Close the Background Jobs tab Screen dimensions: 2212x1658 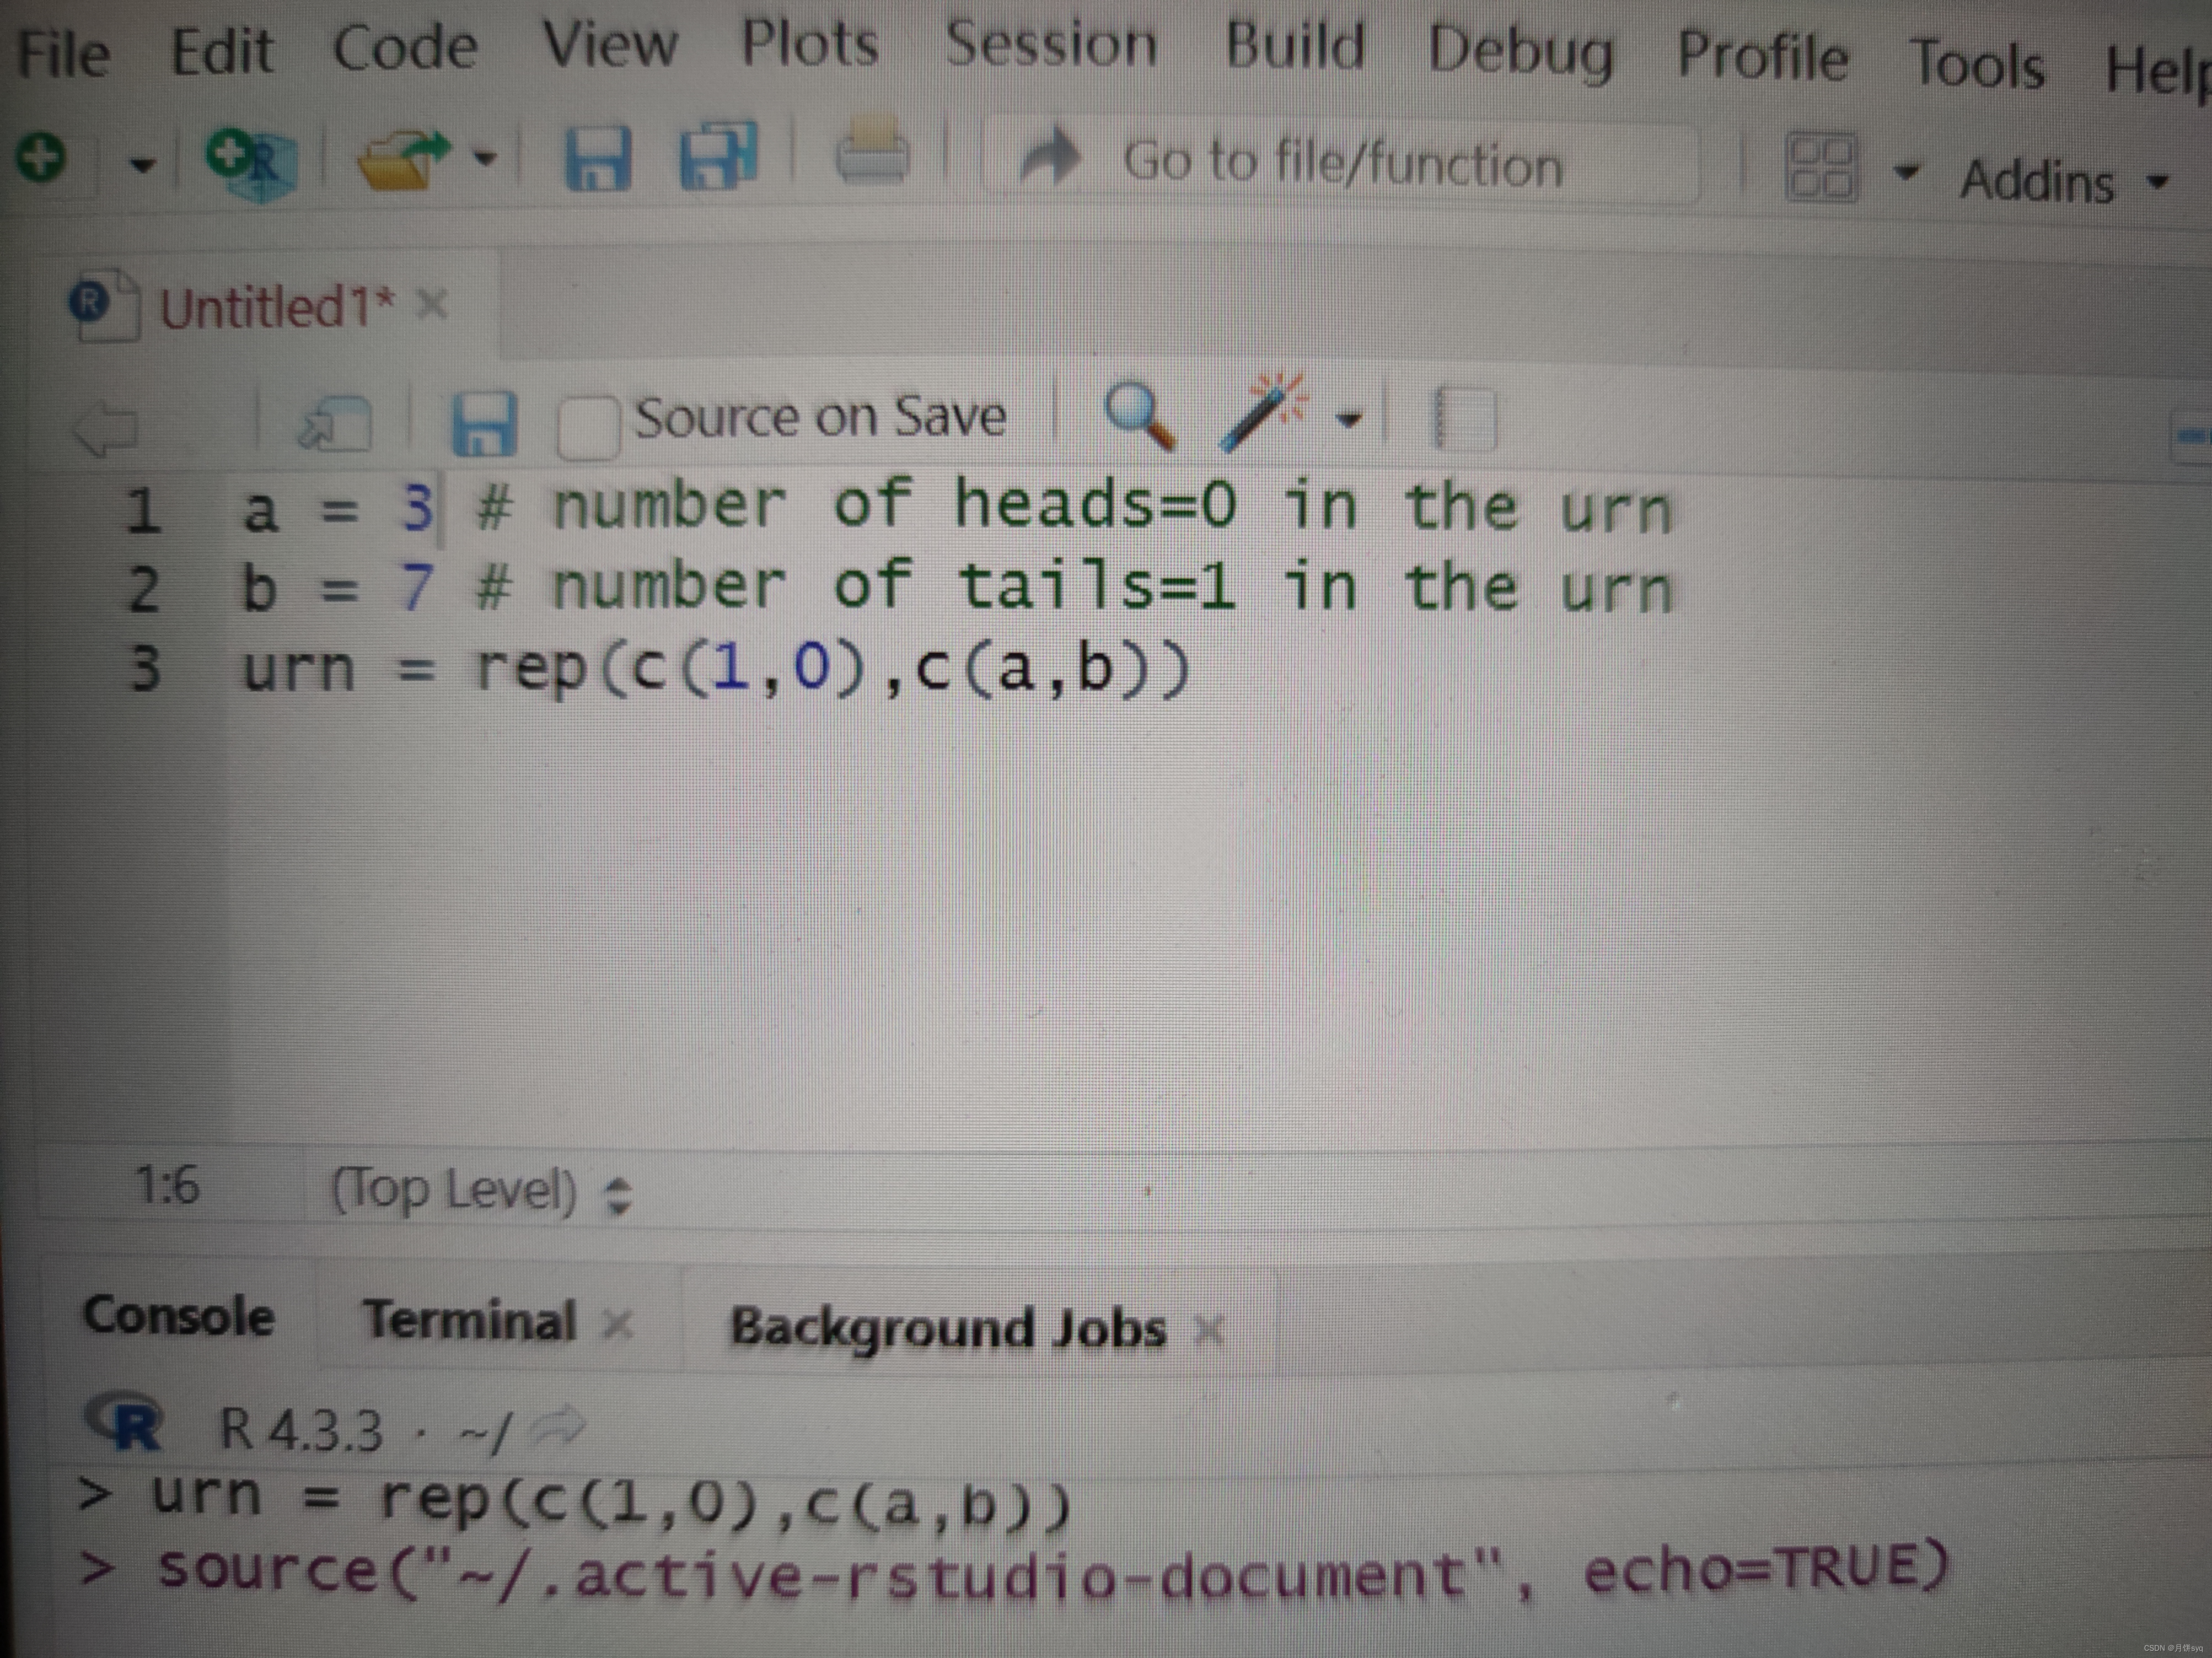(x=1208, y=1331)
